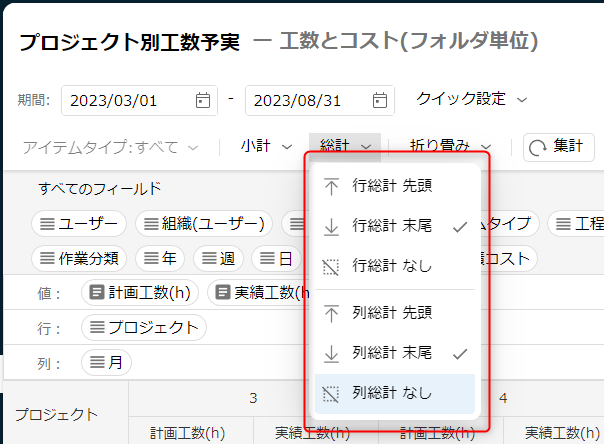Collapse the 総計 dropdown menu
Screen dimensions: 604x444
[x=345, y=146]
